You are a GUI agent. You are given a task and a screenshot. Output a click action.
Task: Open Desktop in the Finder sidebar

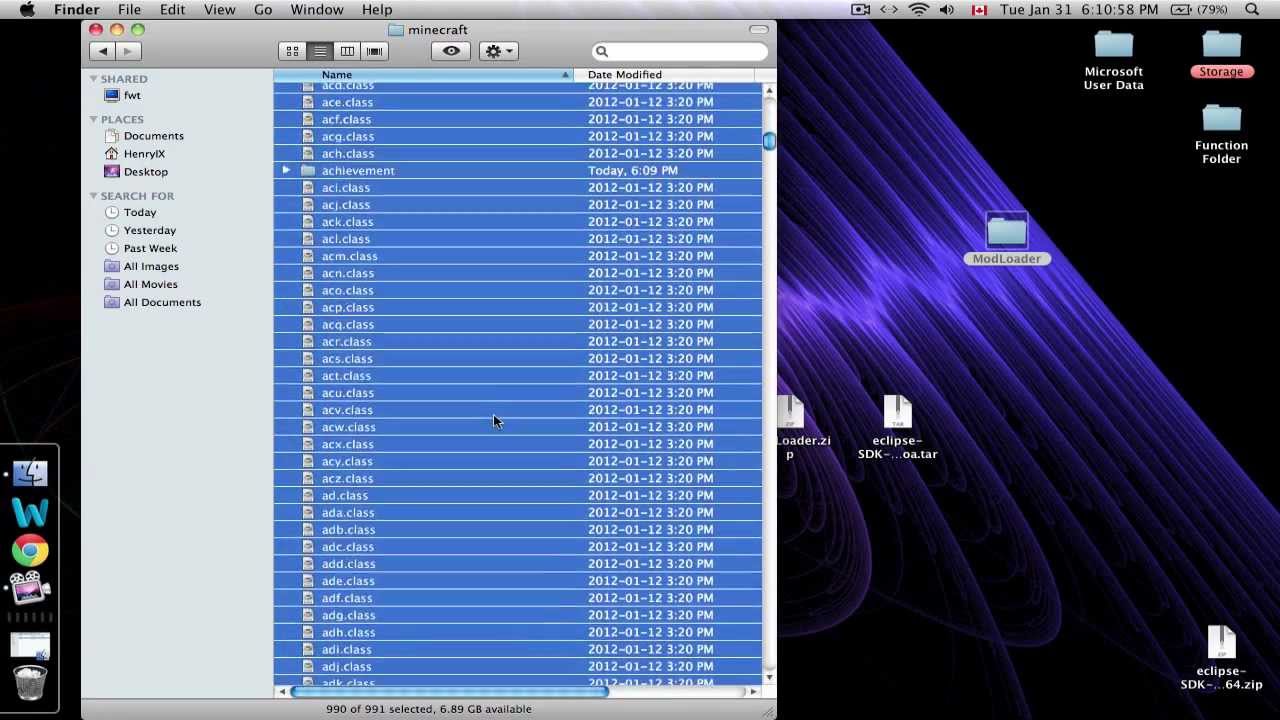145,172
